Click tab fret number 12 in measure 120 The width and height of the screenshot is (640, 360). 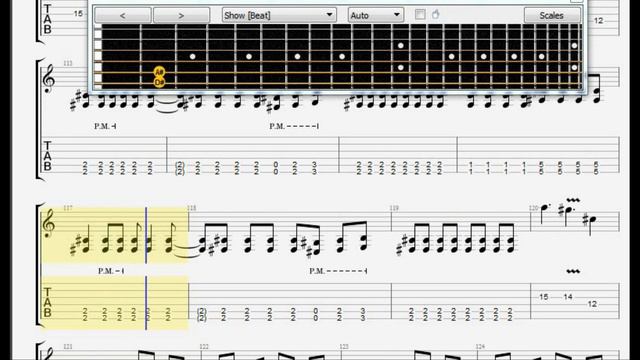click(x=592, y=304)
